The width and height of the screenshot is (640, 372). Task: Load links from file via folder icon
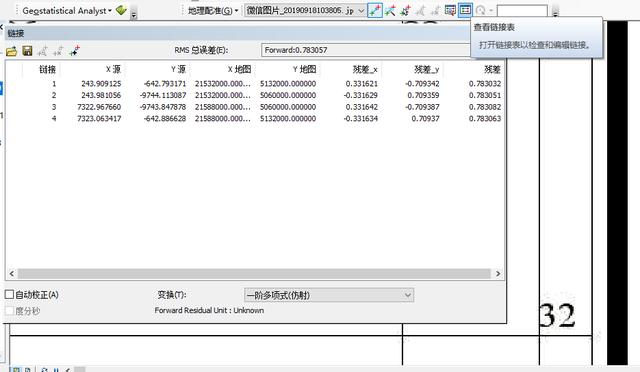tap(11, 51)
